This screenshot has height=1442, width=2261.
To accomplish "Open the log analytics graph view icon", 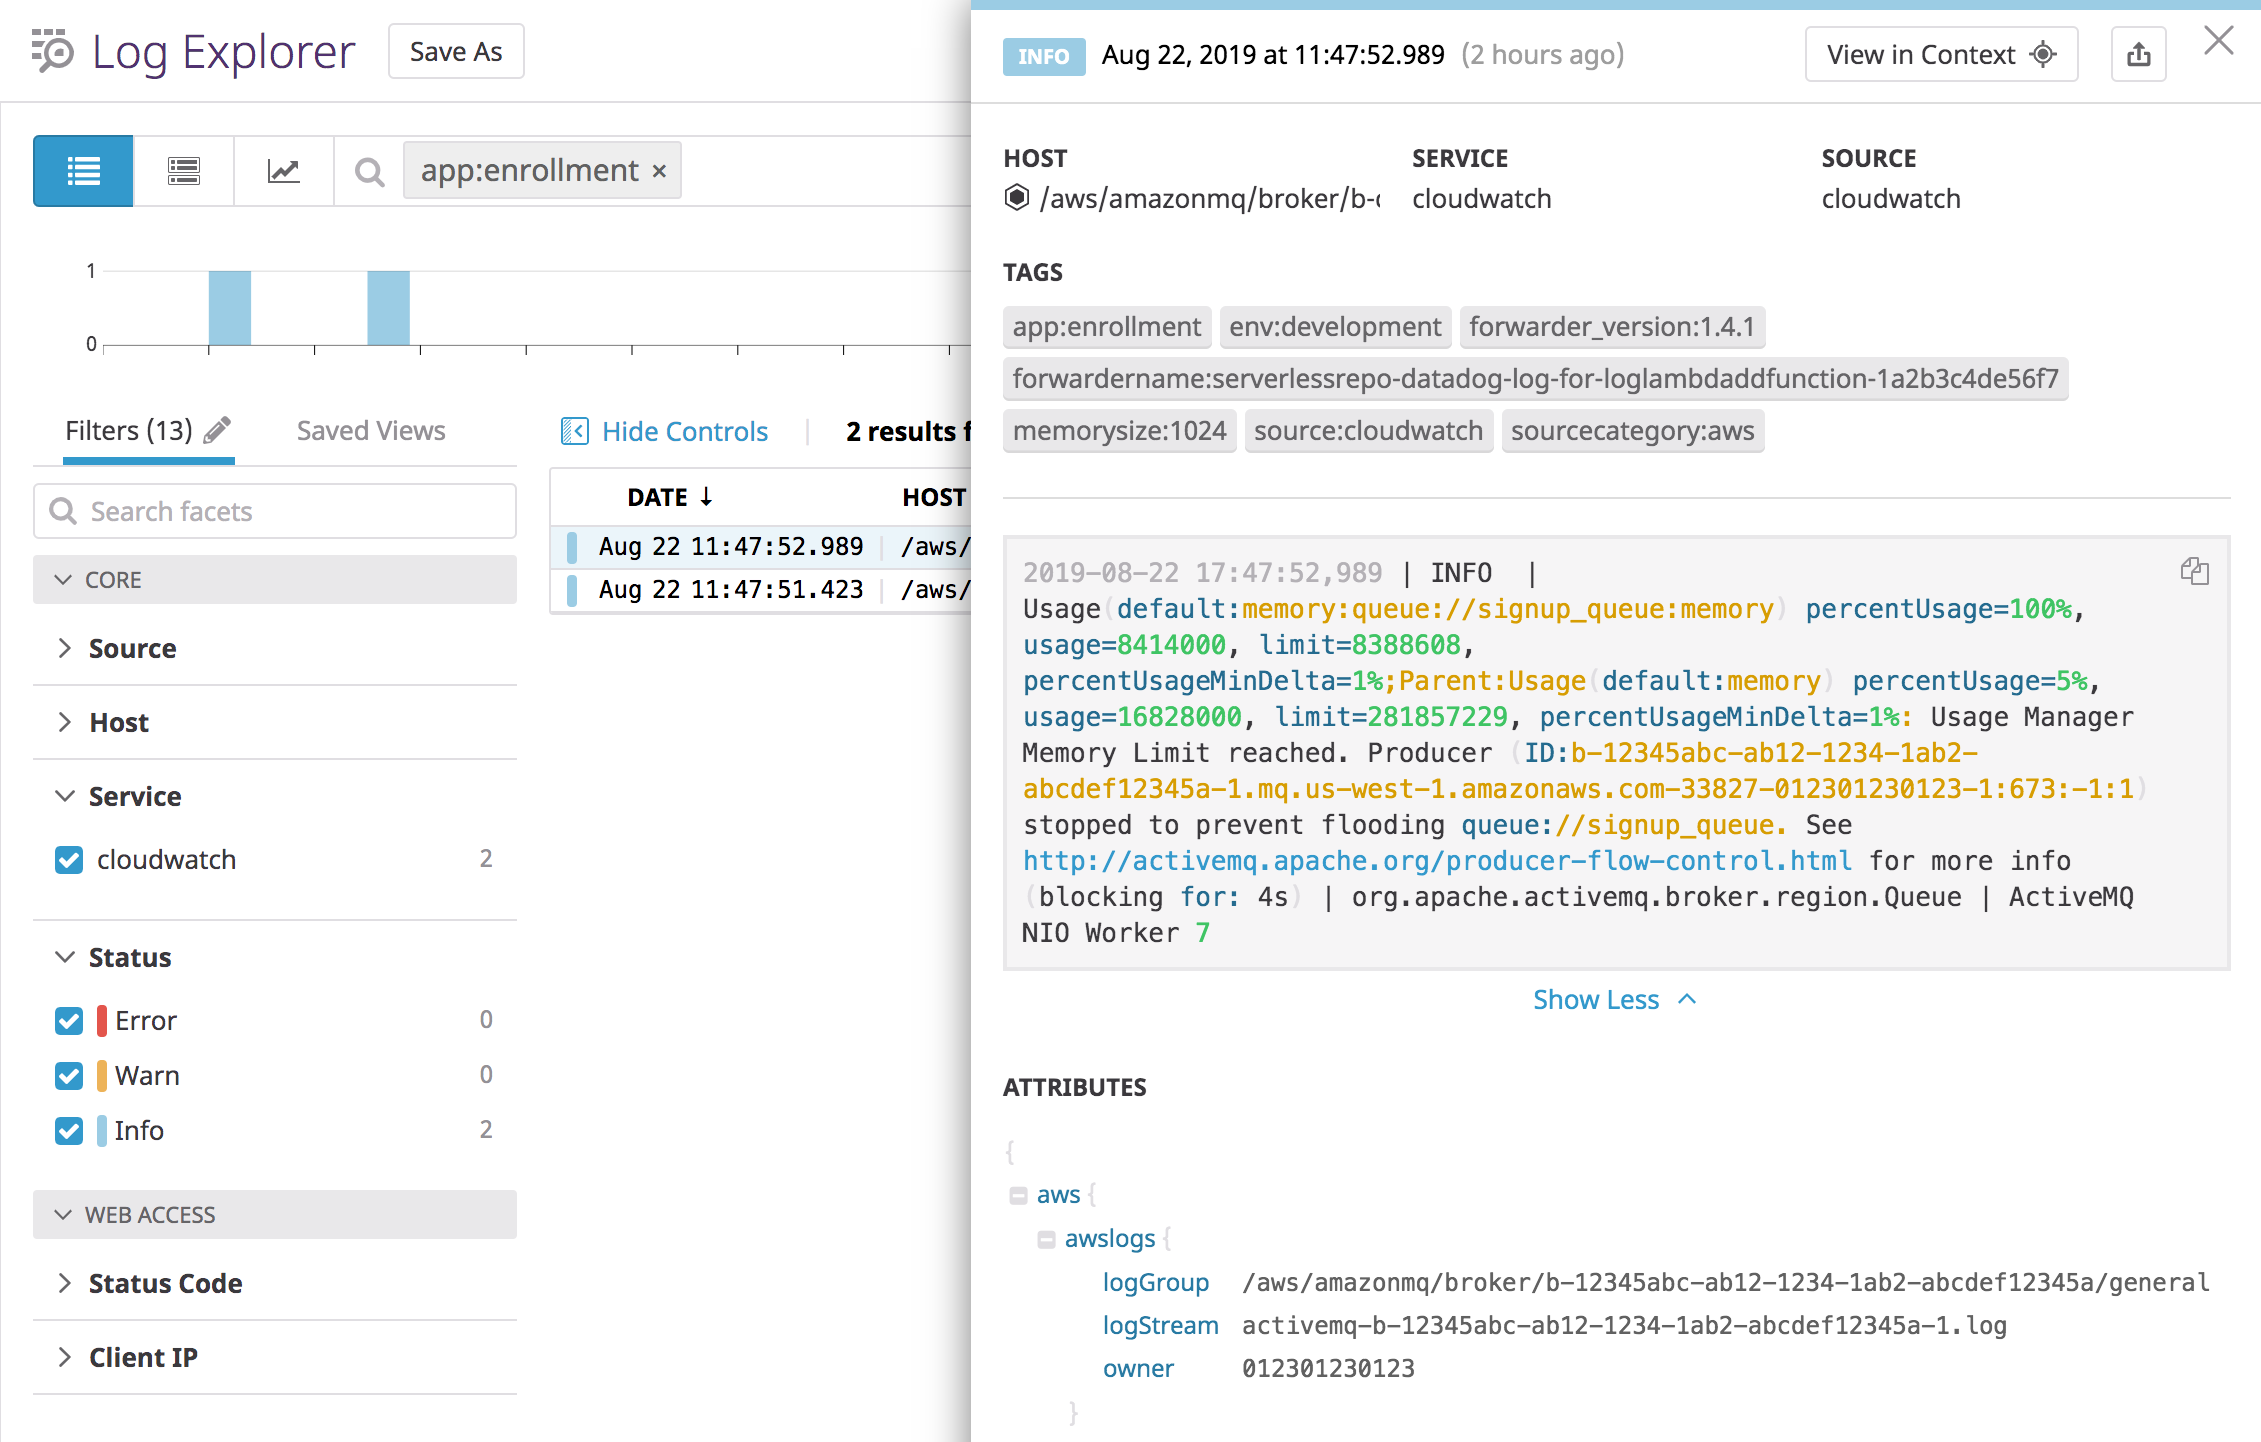I will [x=283, y=170].
